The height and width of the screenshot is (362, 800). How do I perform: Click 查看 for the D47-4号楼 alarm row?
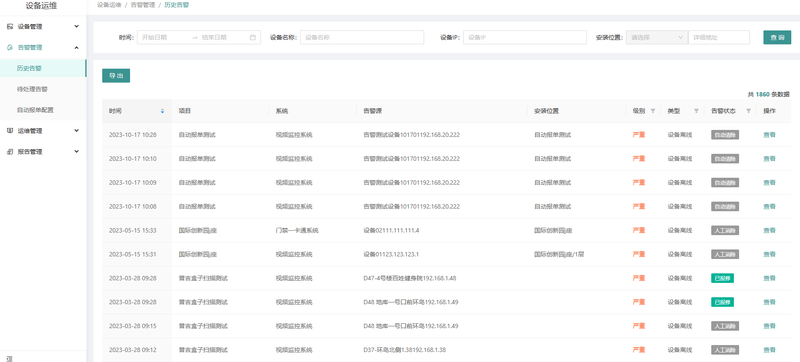pyautogui.click(x=769, y=278)
